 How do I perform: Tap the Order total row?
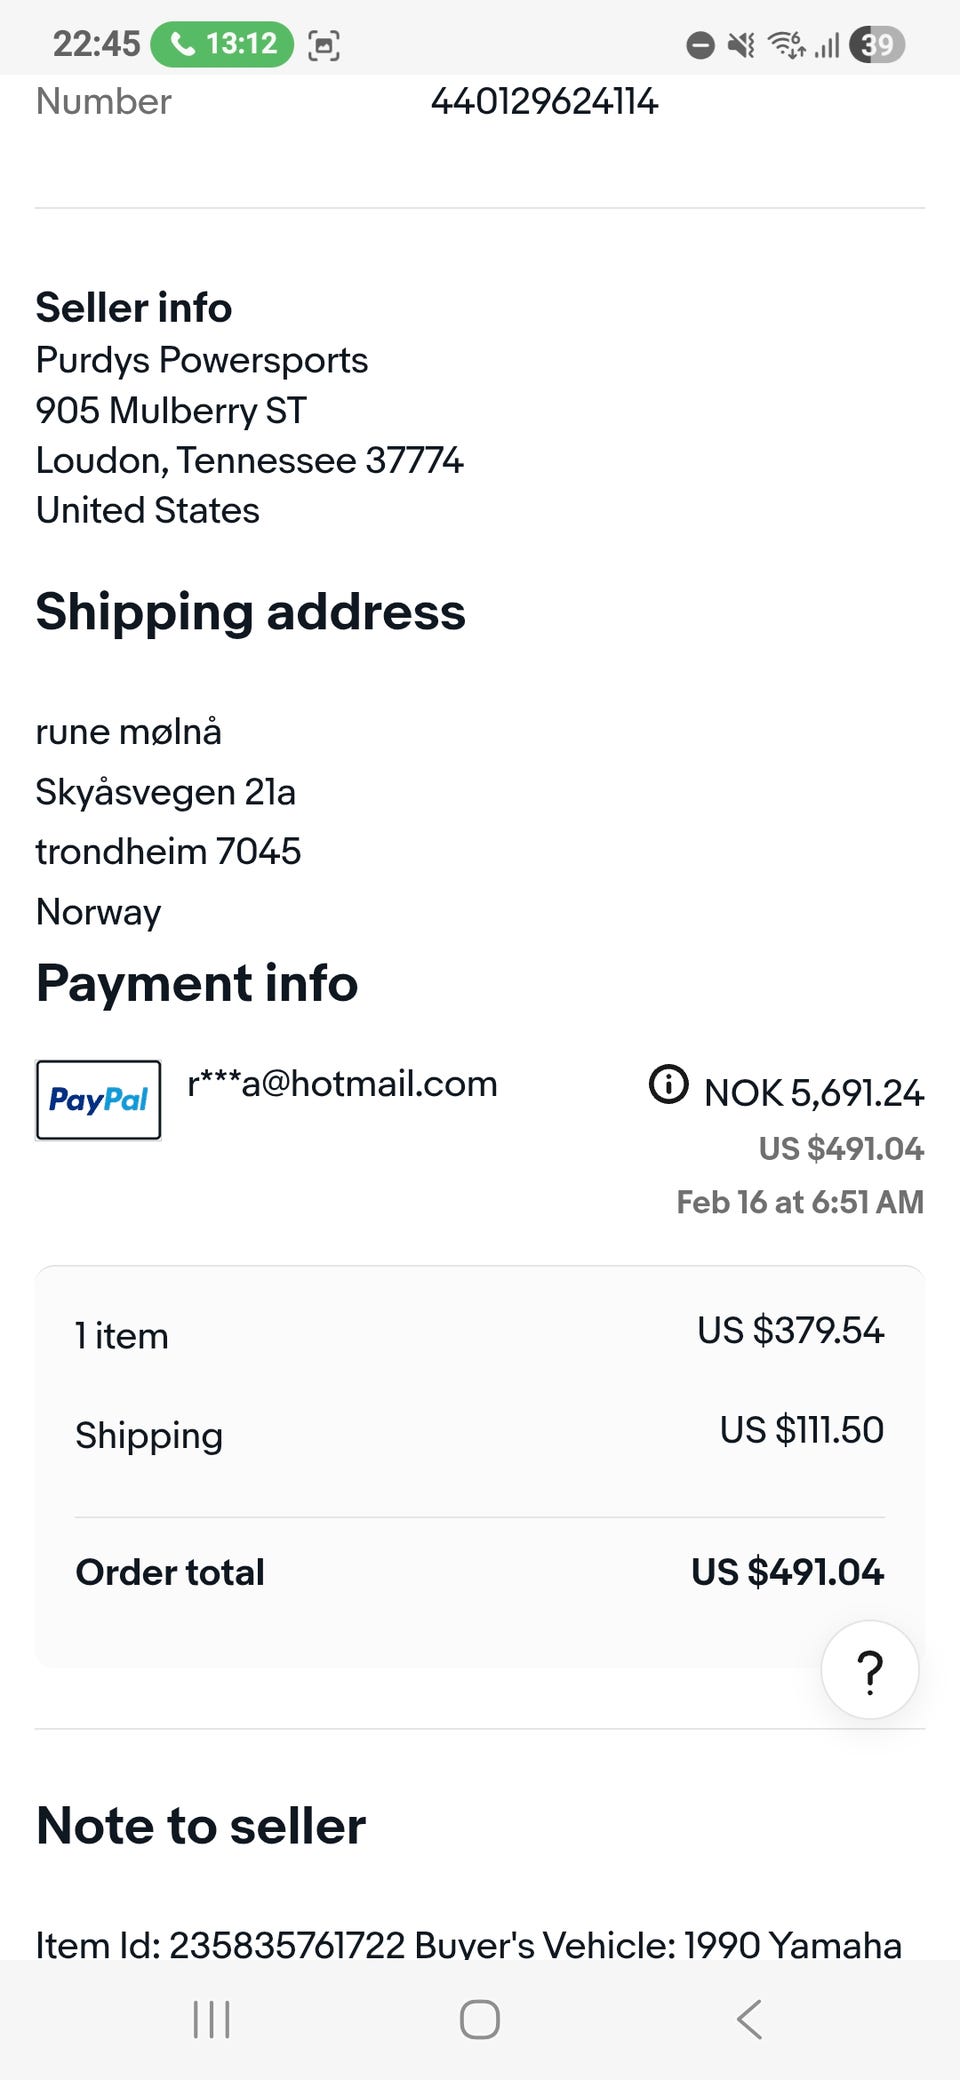[x=479, y=1572]
